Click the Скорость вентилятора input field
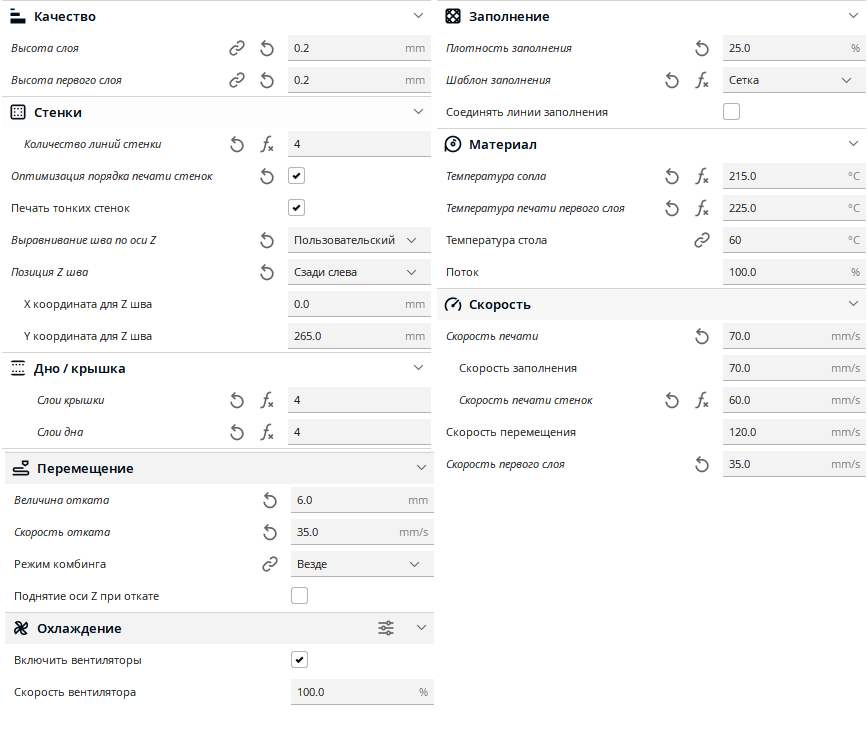 click(362, 692)
